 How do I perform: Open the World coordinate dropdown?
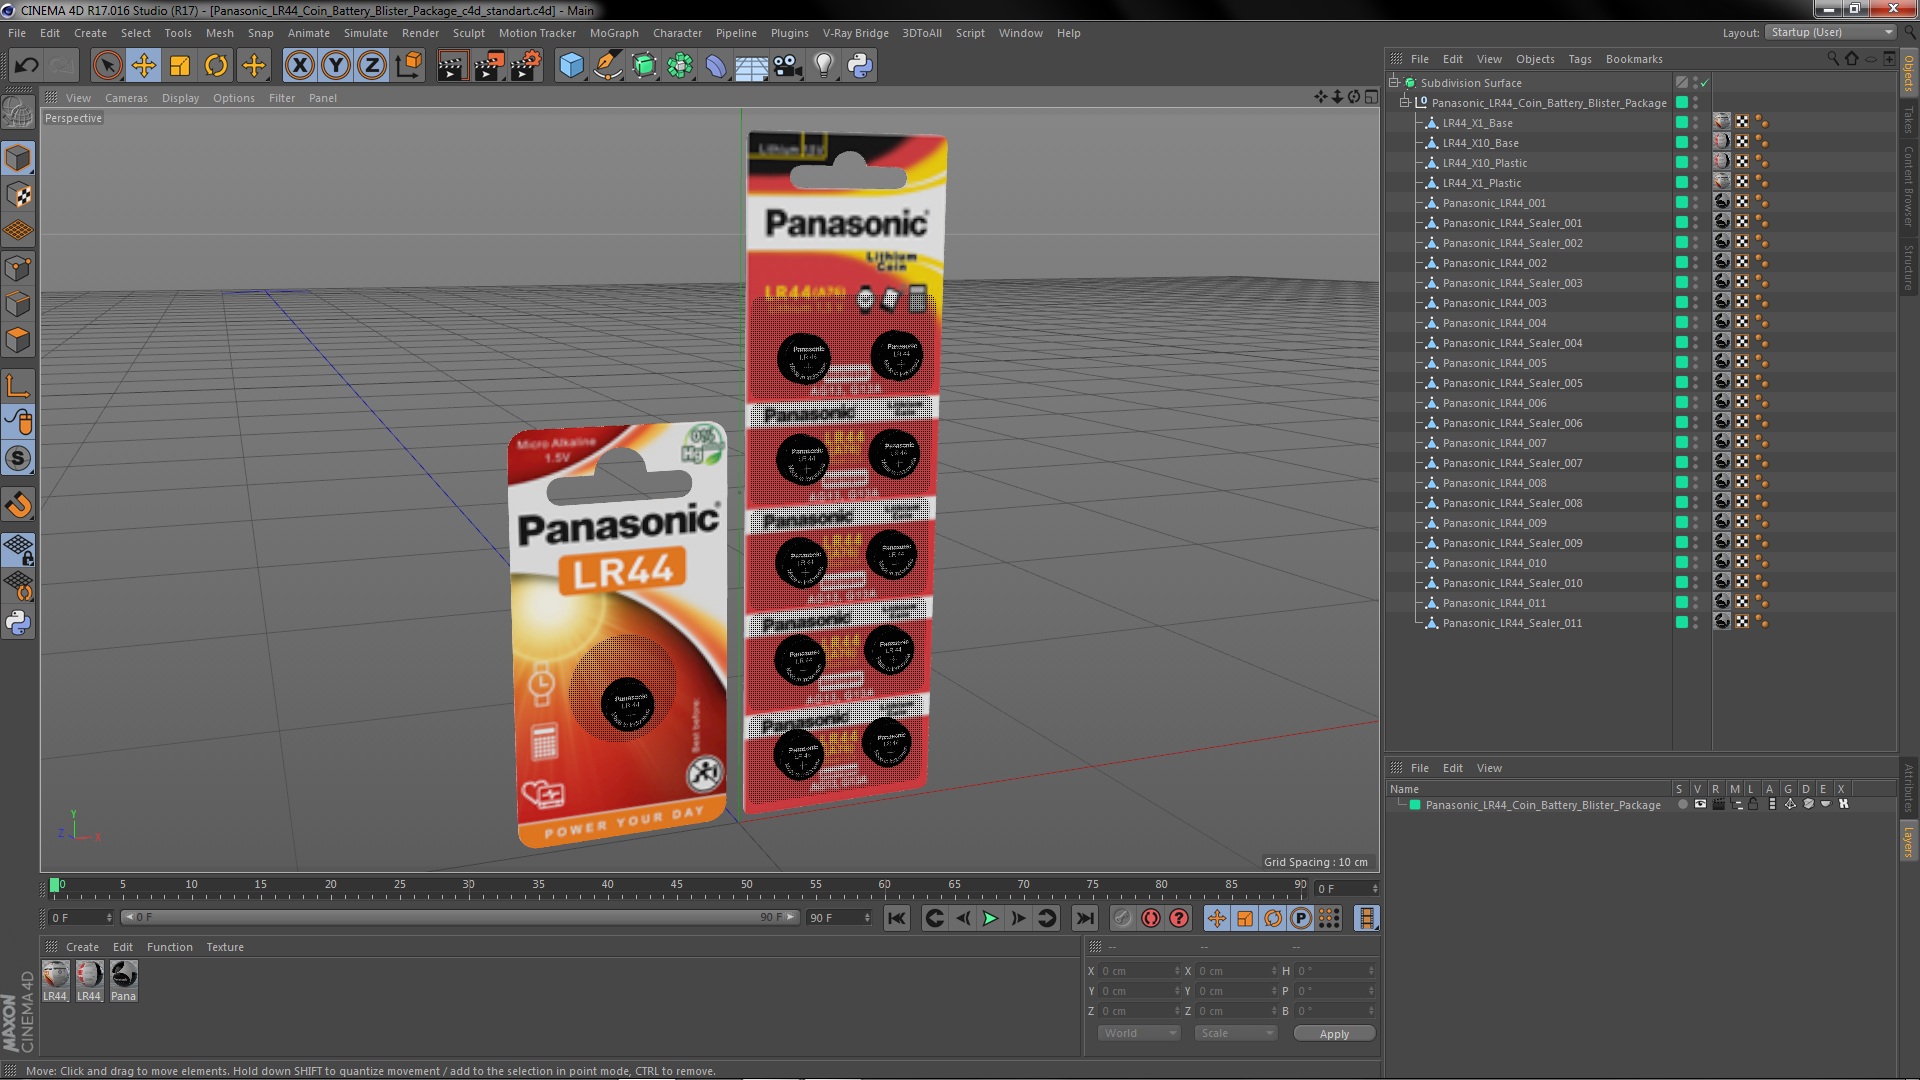(1139, 1033)
